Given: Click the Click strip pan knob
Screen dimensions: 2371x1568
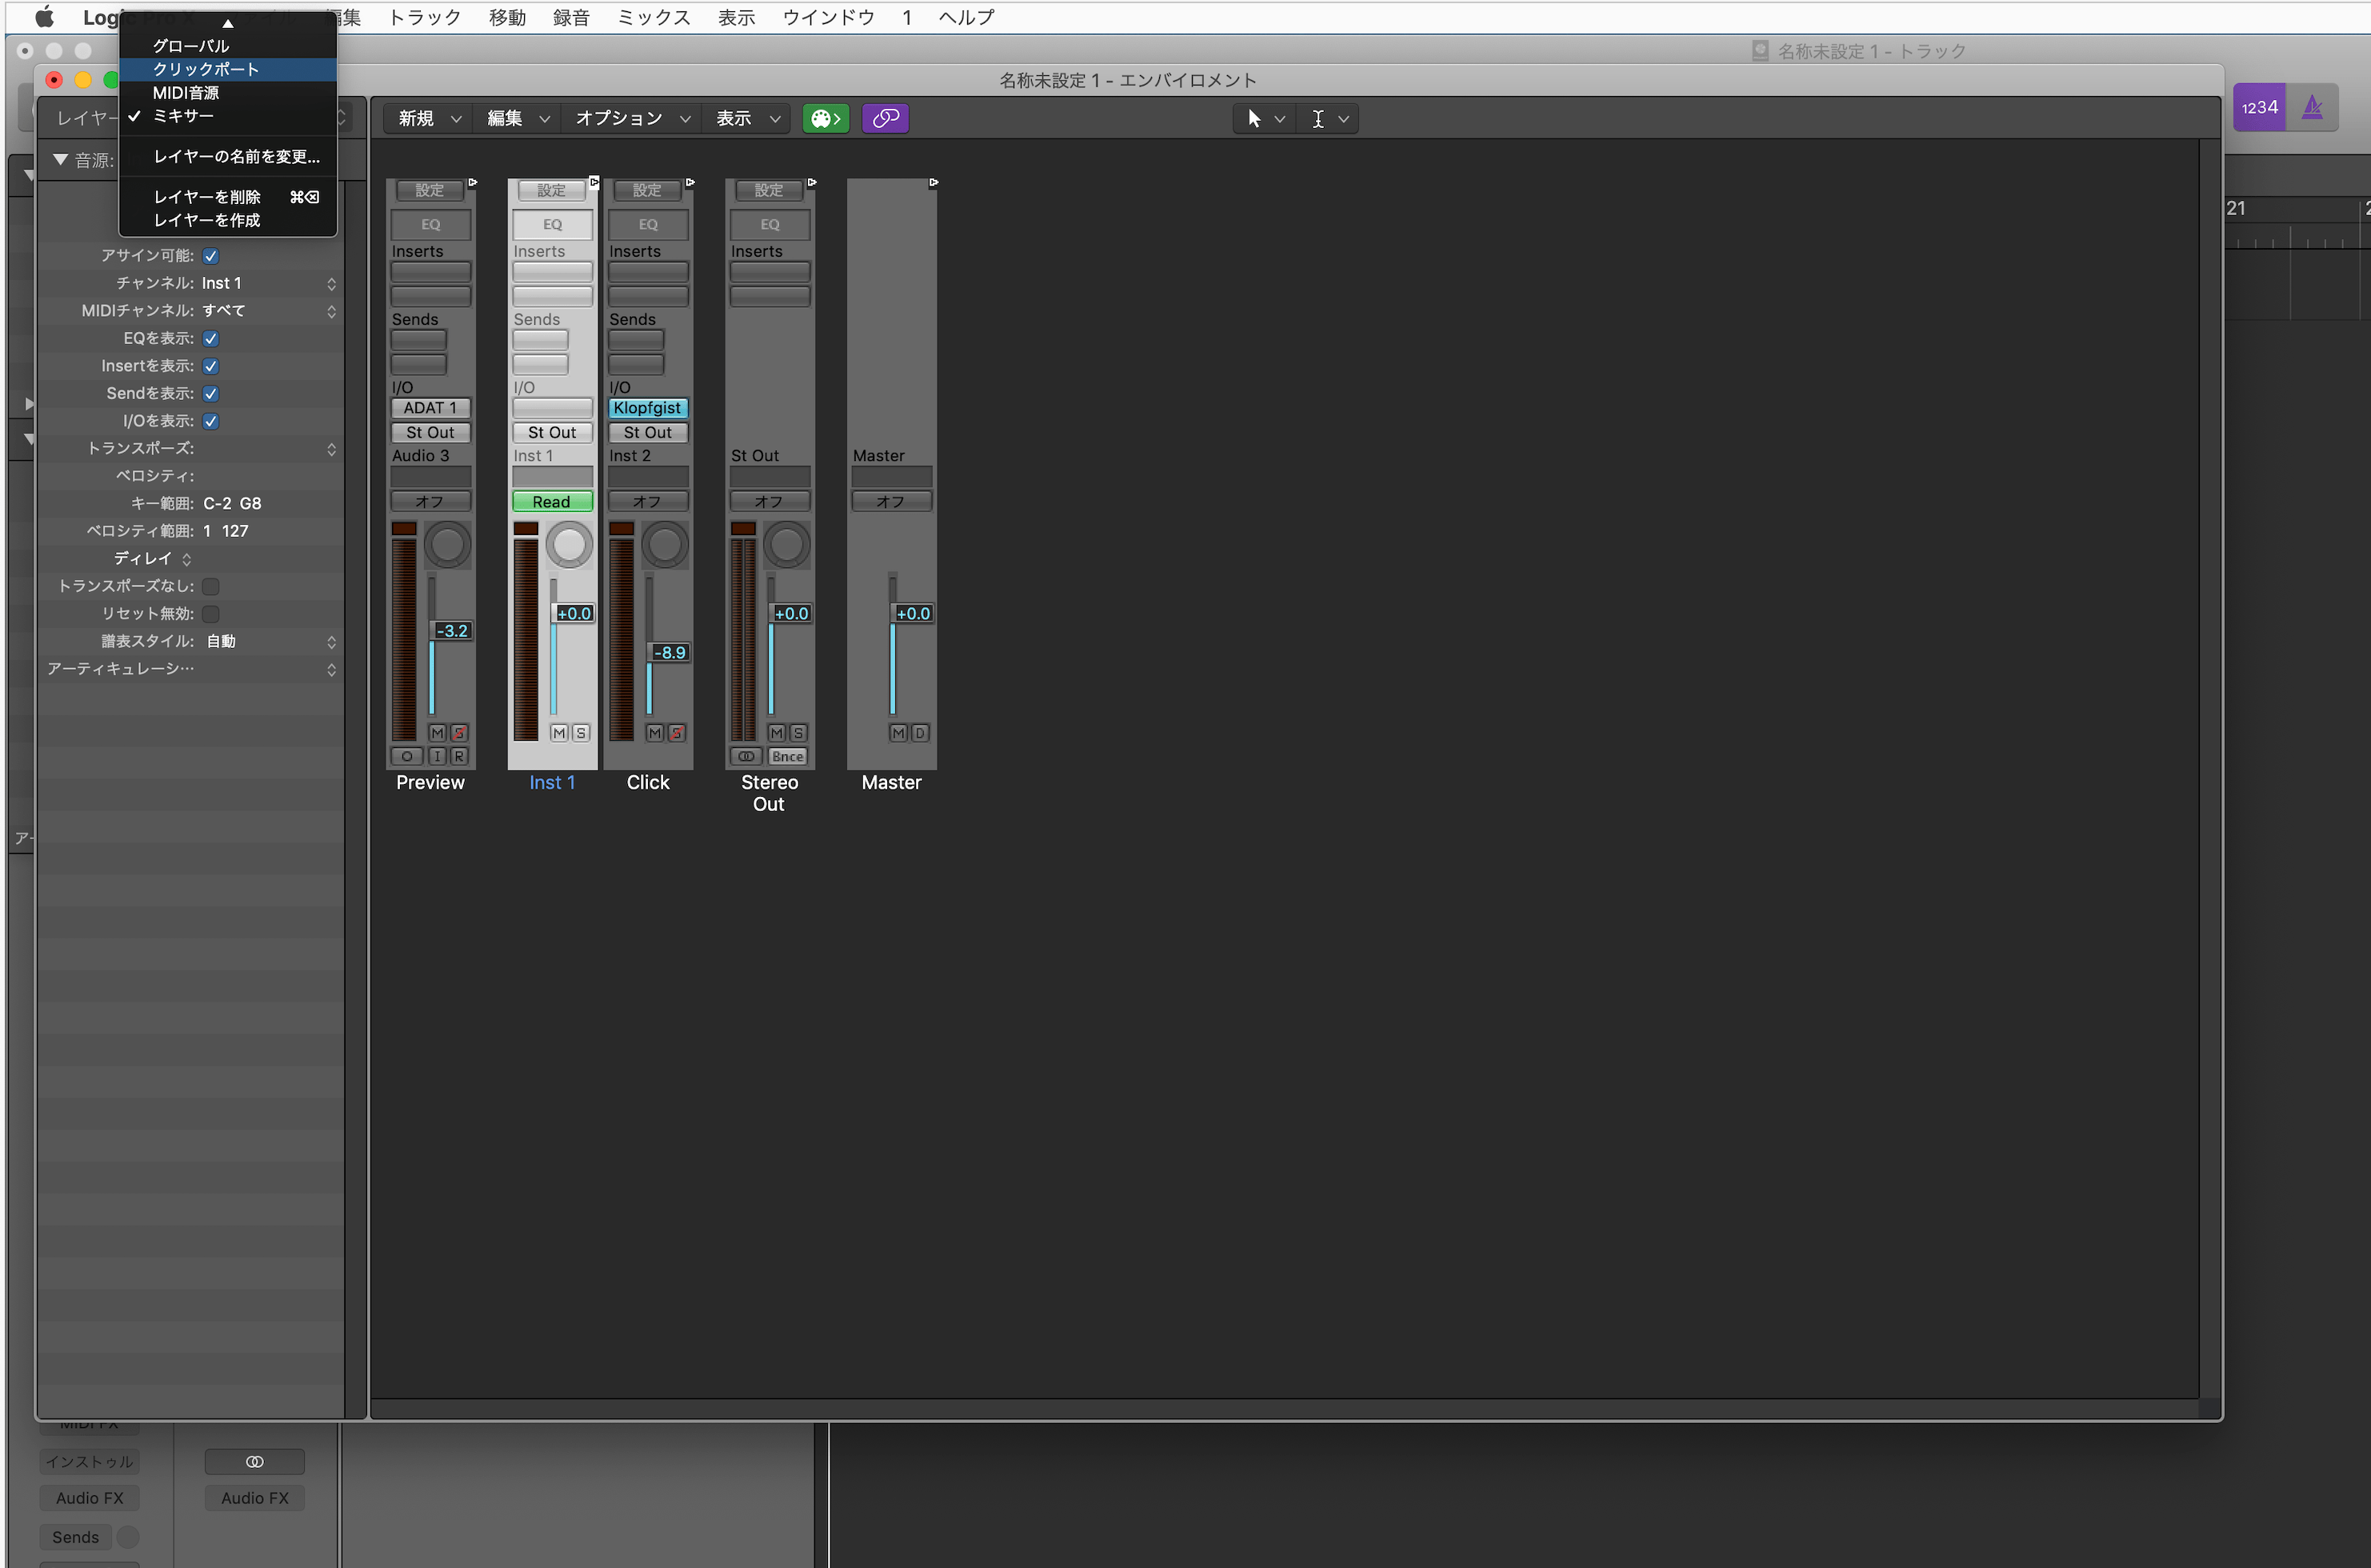Looking at the screenshot, I should coord(665,545).
